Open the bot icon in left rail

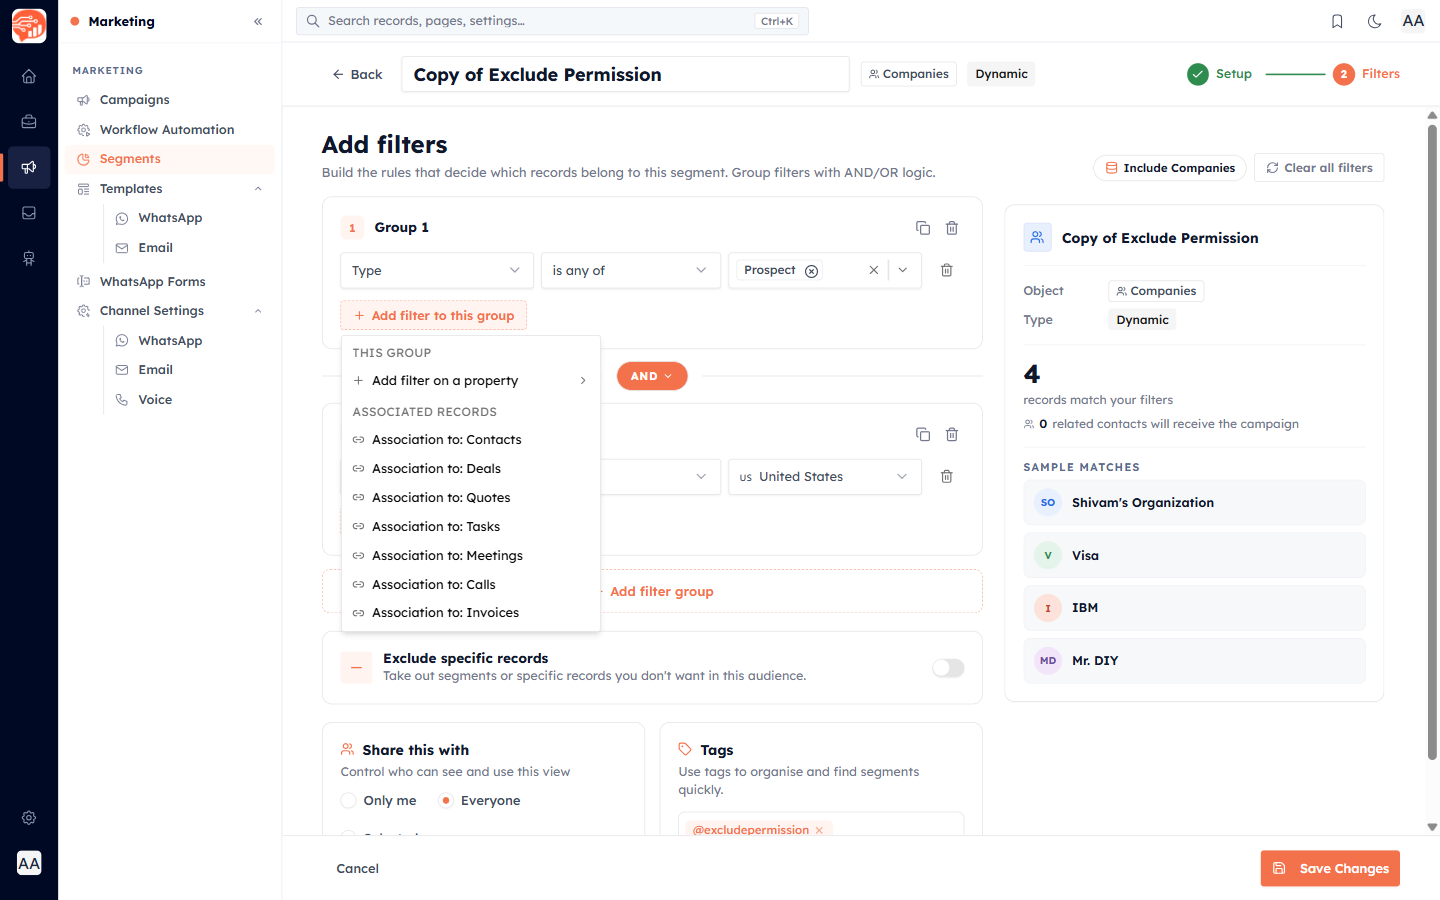click(29, 258)
